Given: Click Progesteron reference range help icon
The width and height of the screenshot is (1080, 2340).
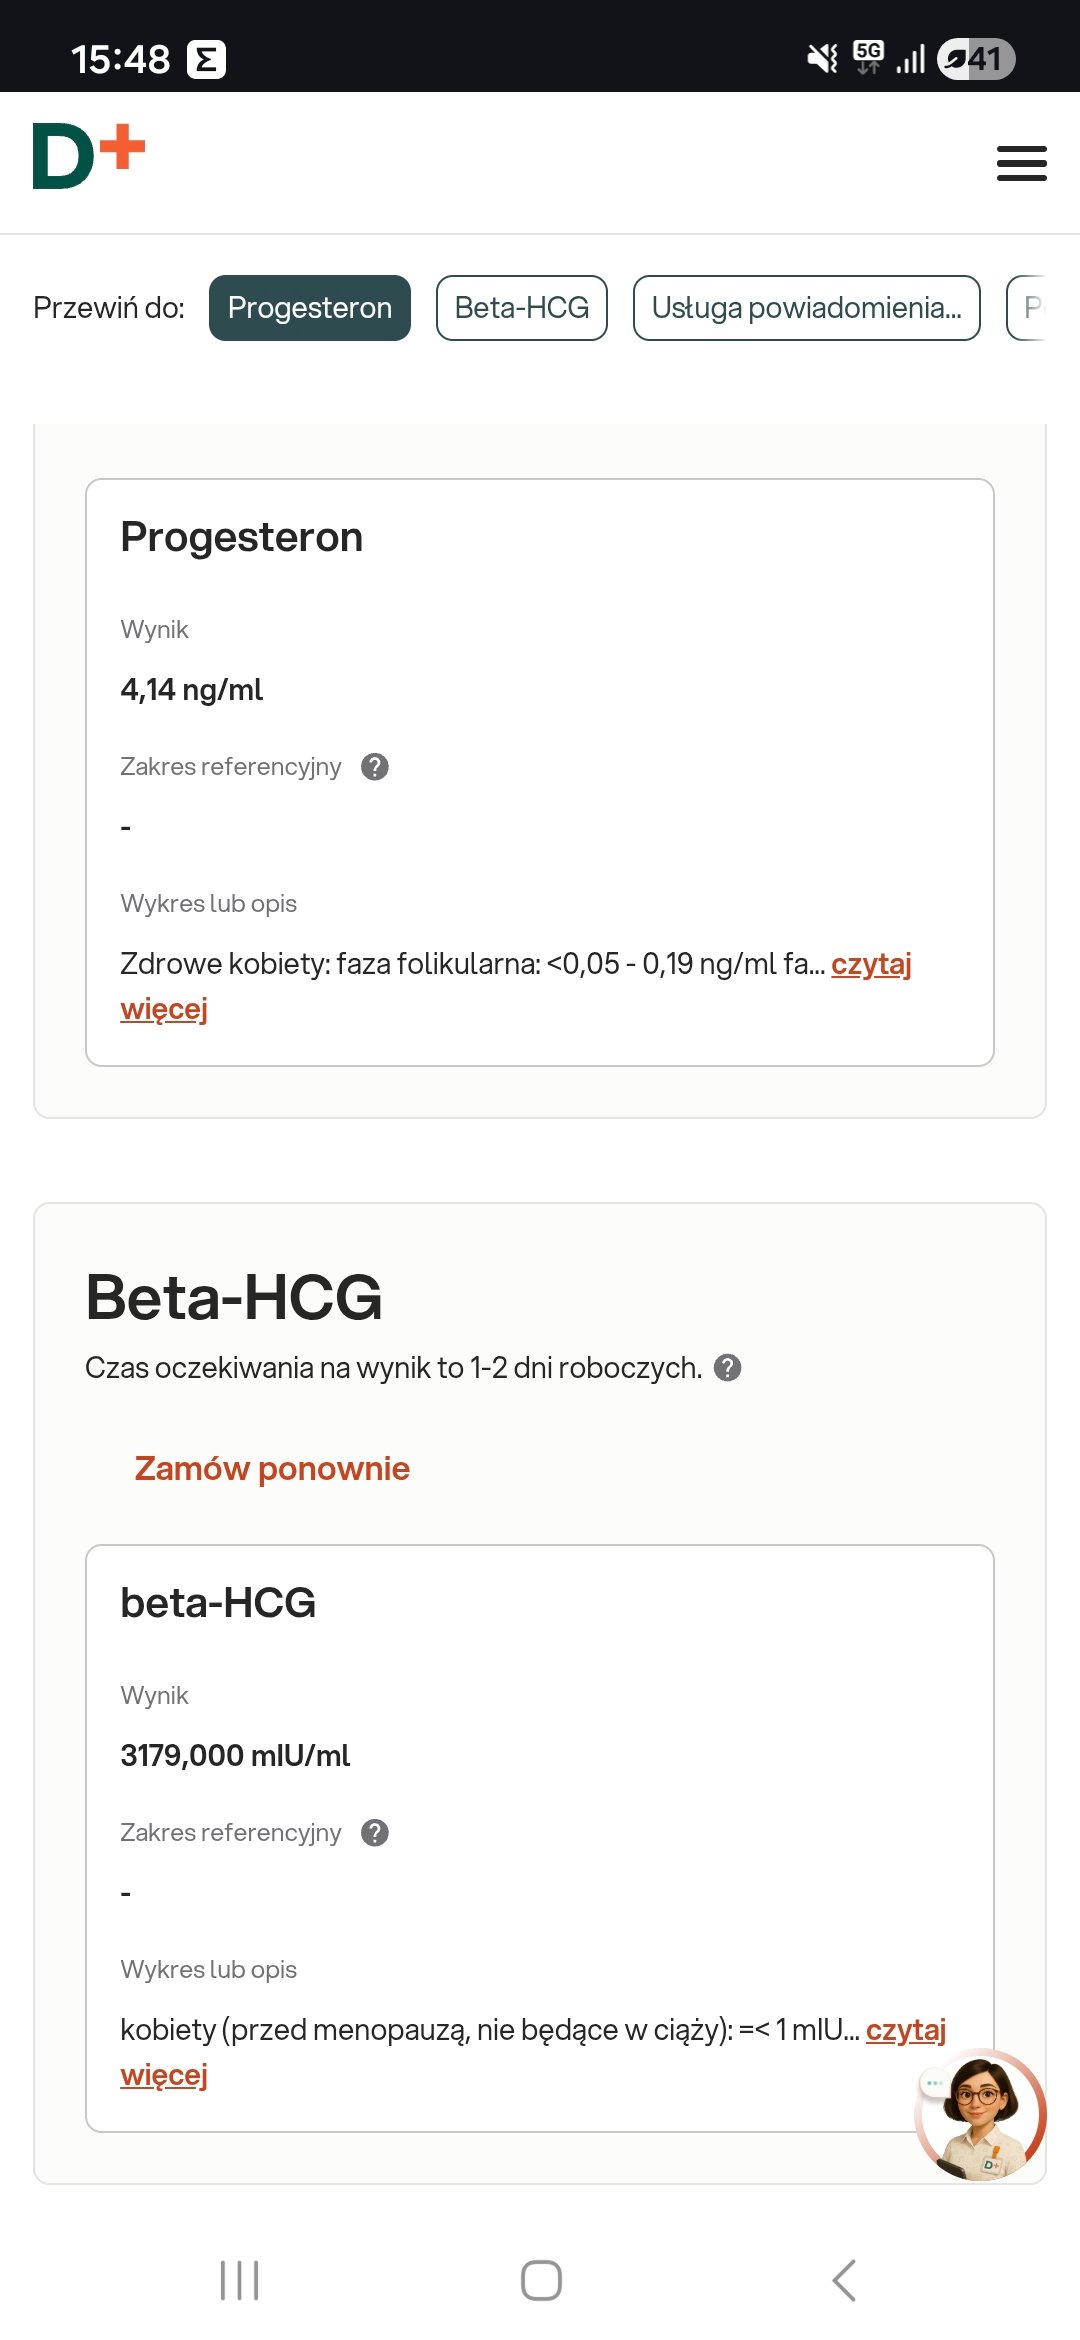Looking at the screenshot, I should [375, 767].
